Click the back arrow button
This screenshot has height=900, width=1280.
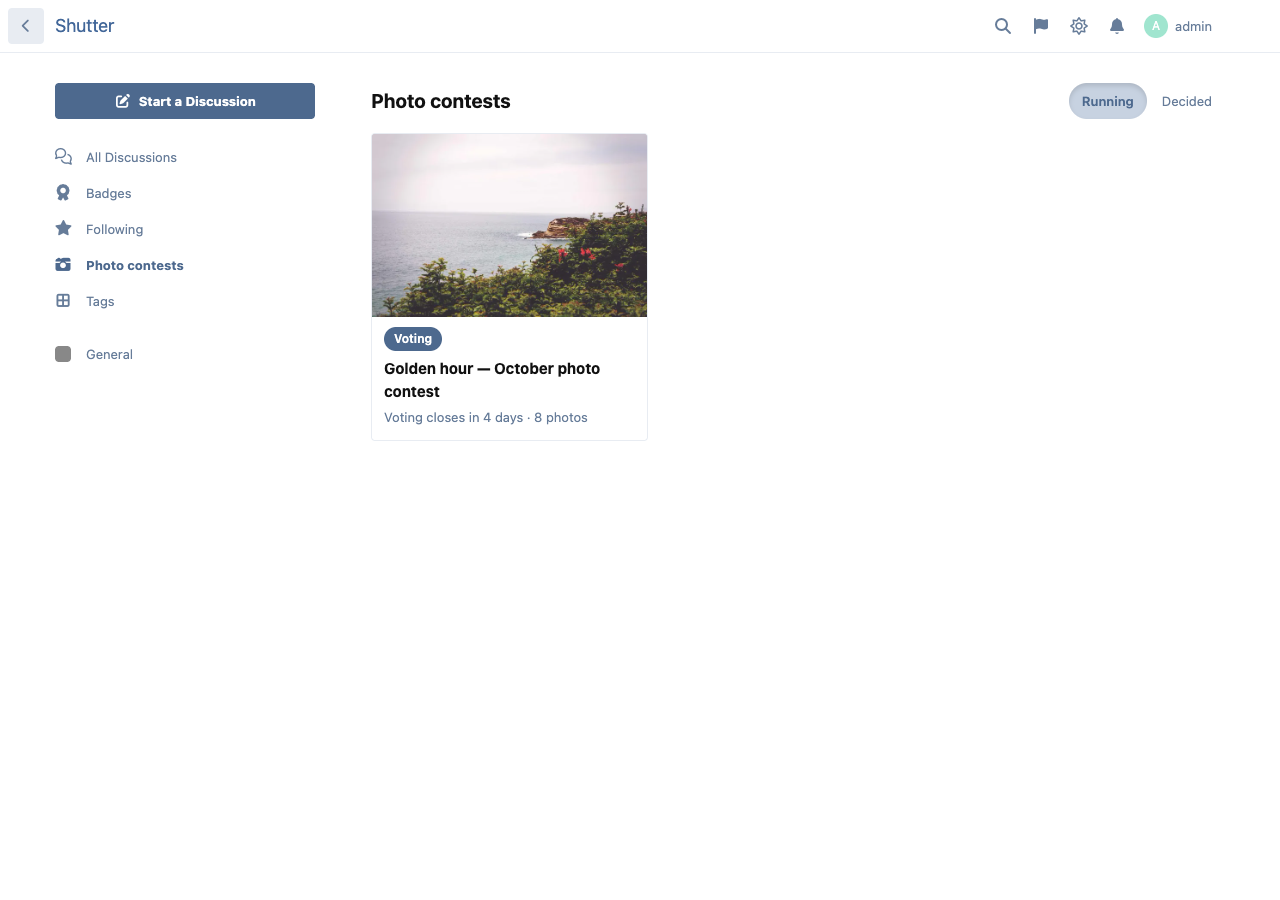pyautogui.click(x=26, y=26)
